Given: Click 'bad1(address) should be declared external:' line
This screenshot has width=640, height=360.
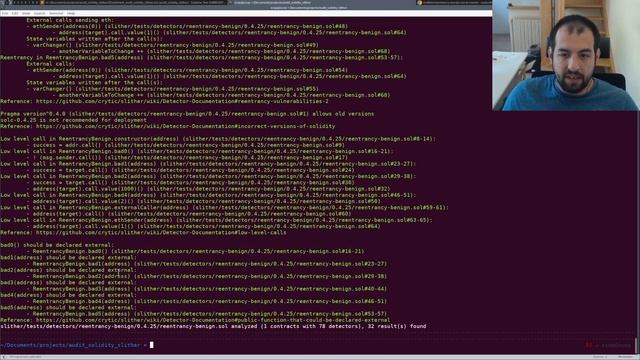Looking at the screenshot, I should click(68, 258).
